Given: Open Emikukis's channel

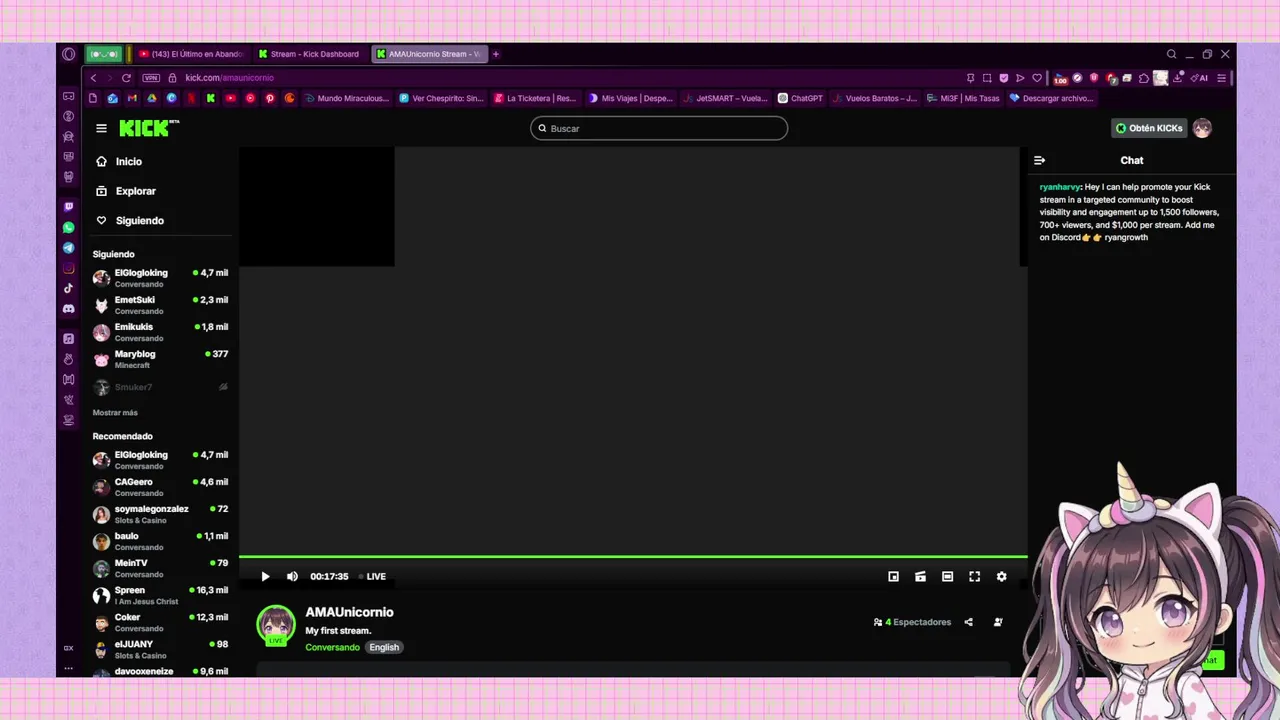Looking at the screenshot, I should (160, 332).
